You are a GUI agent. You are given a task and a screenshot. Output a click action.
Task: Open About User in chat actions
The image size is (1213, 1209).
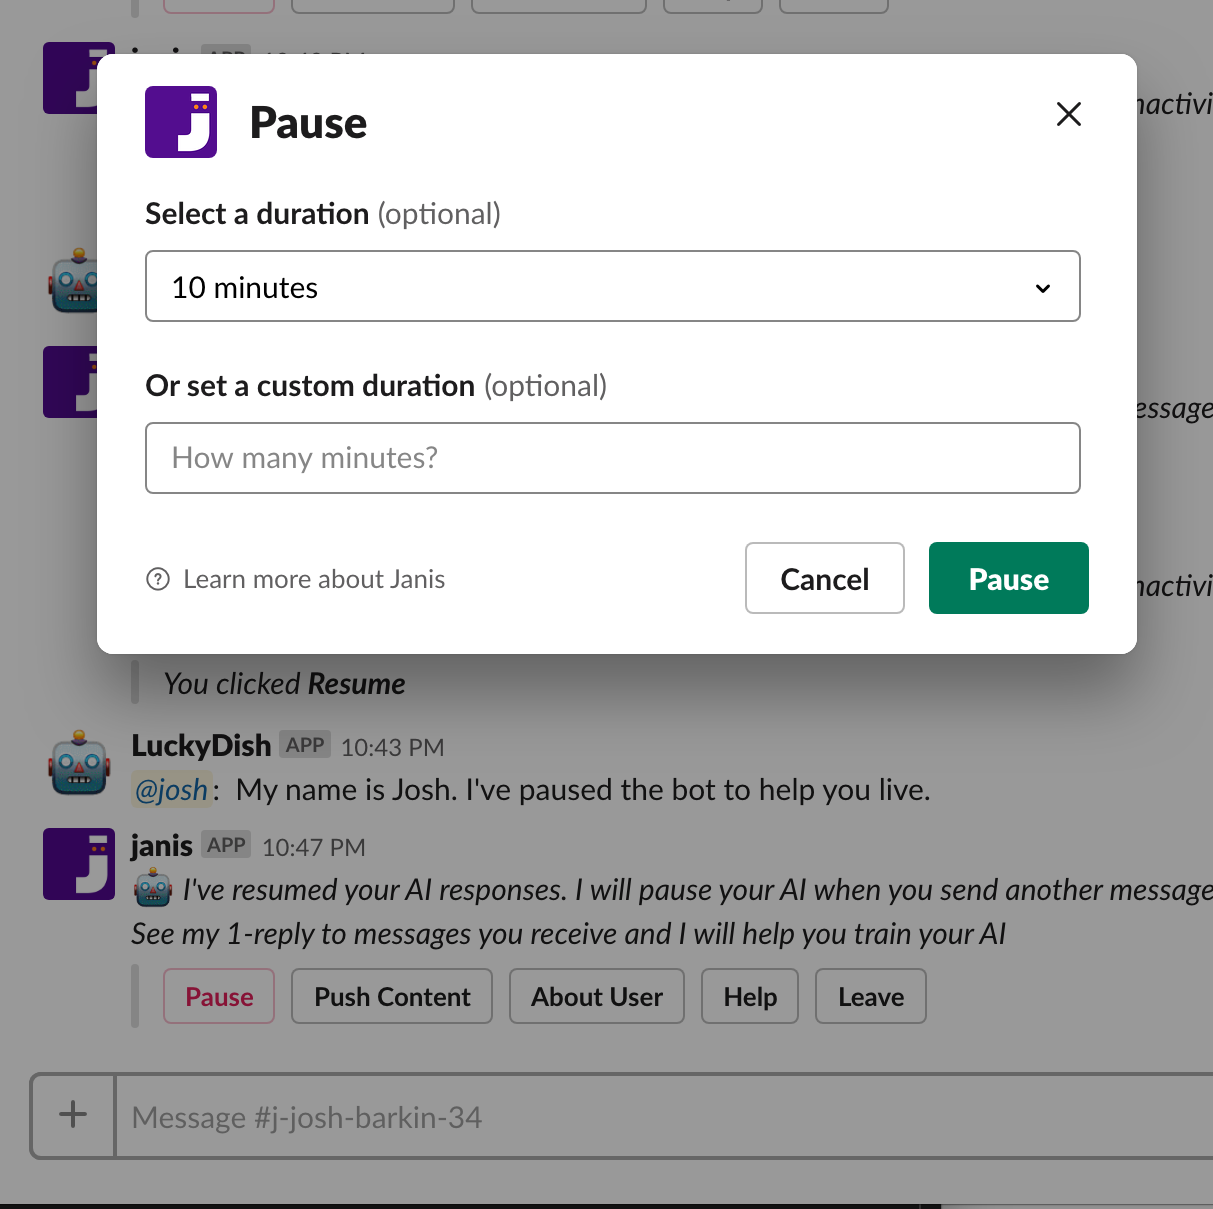pos(597,996)
